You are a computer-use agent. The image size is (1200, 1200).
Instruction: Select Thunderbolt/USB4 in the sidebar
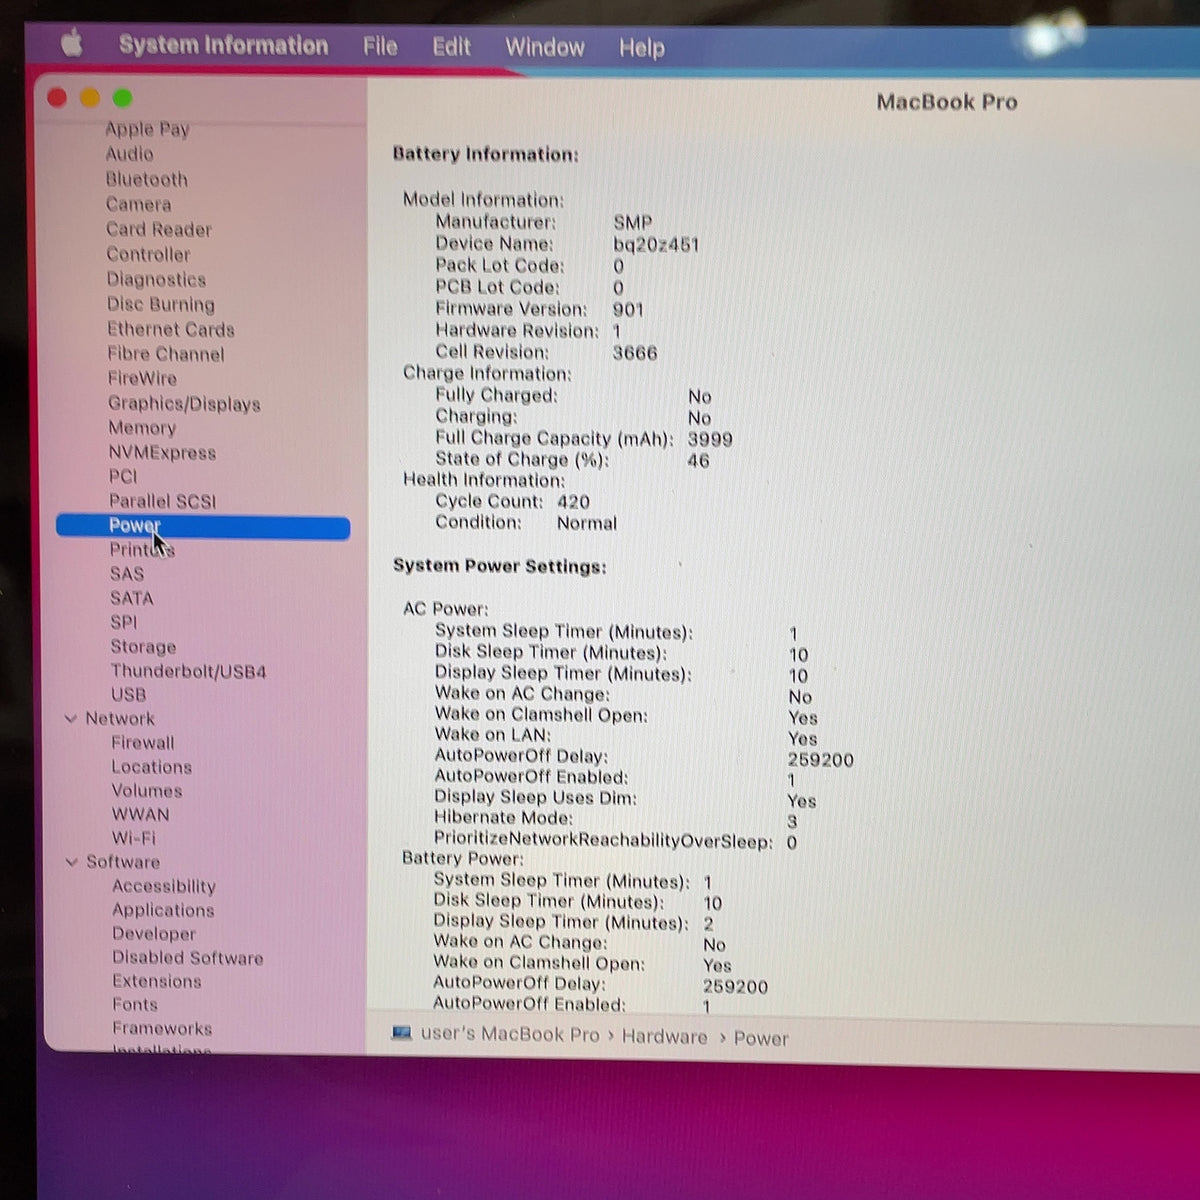pos(189,671)
